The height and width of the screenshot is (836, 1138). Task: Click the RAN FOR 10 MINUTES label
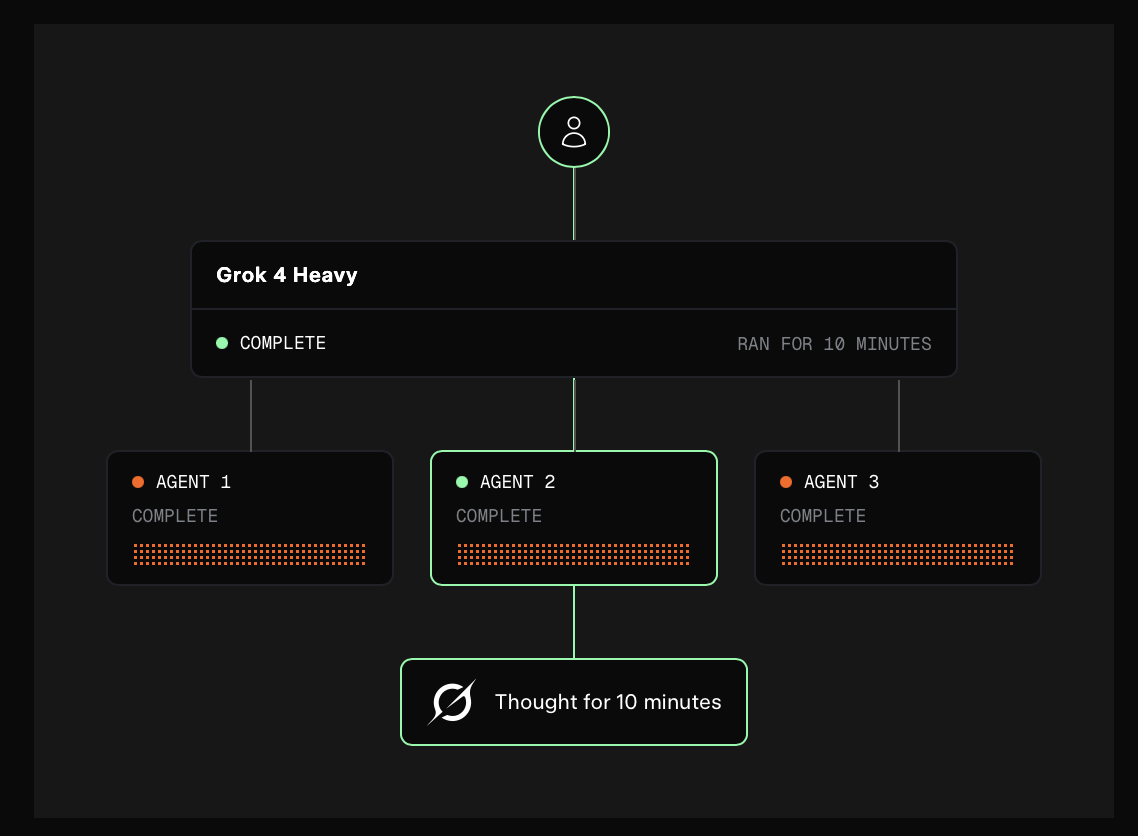[x=834, y=344]
